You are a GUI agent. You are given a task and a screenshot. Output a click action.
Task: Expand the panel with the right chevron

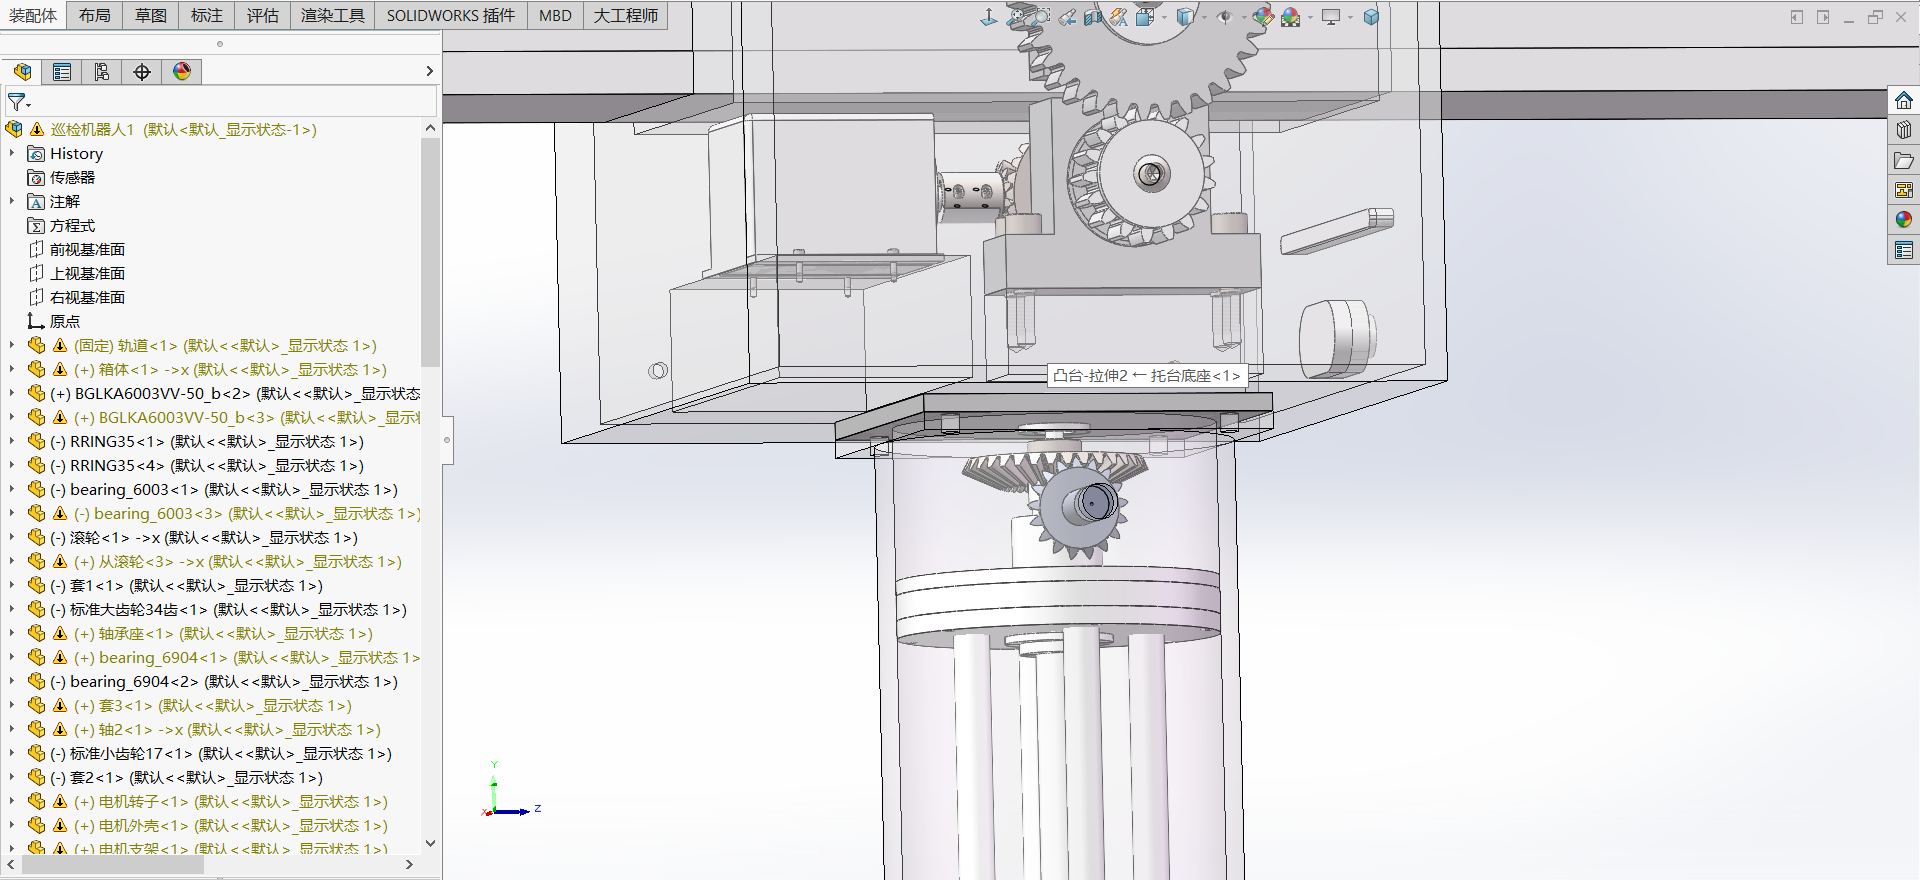429,71
